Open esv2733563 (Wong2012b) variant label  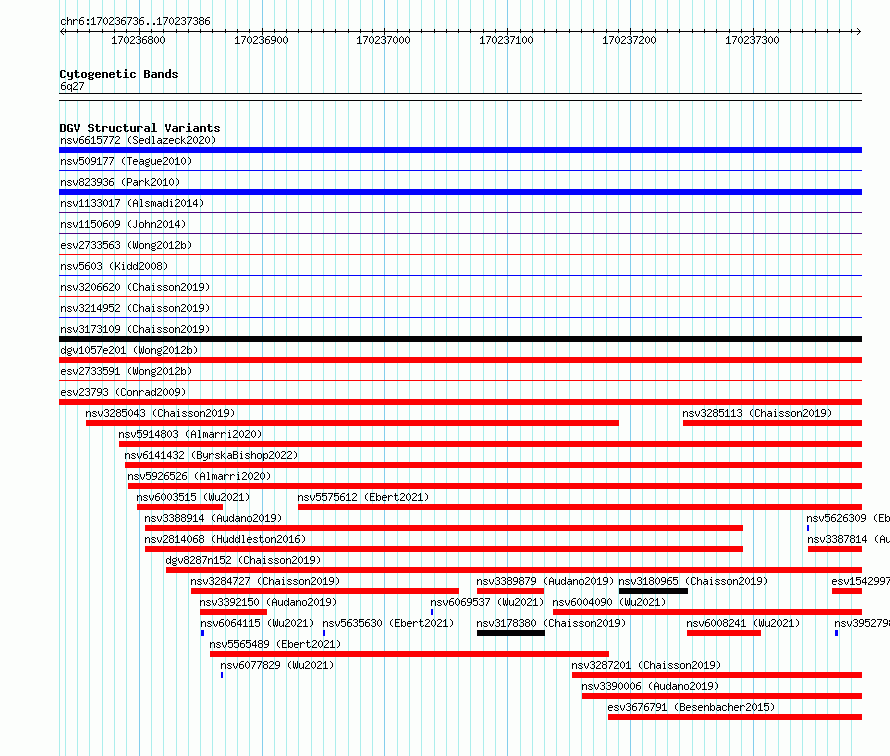126,245
